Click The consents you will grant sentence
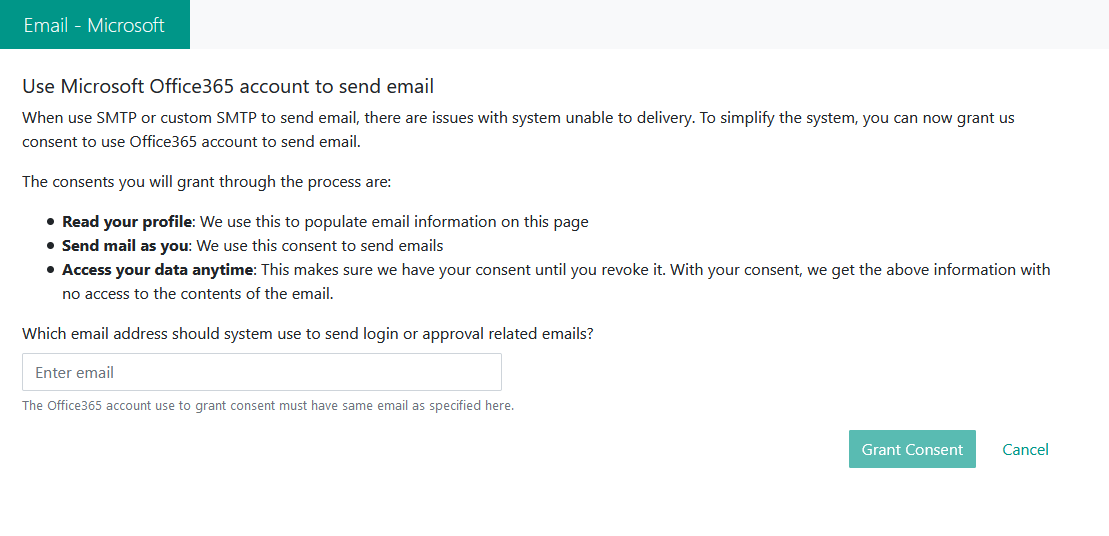Screen dimensions: 1109x536 [207, 182]
